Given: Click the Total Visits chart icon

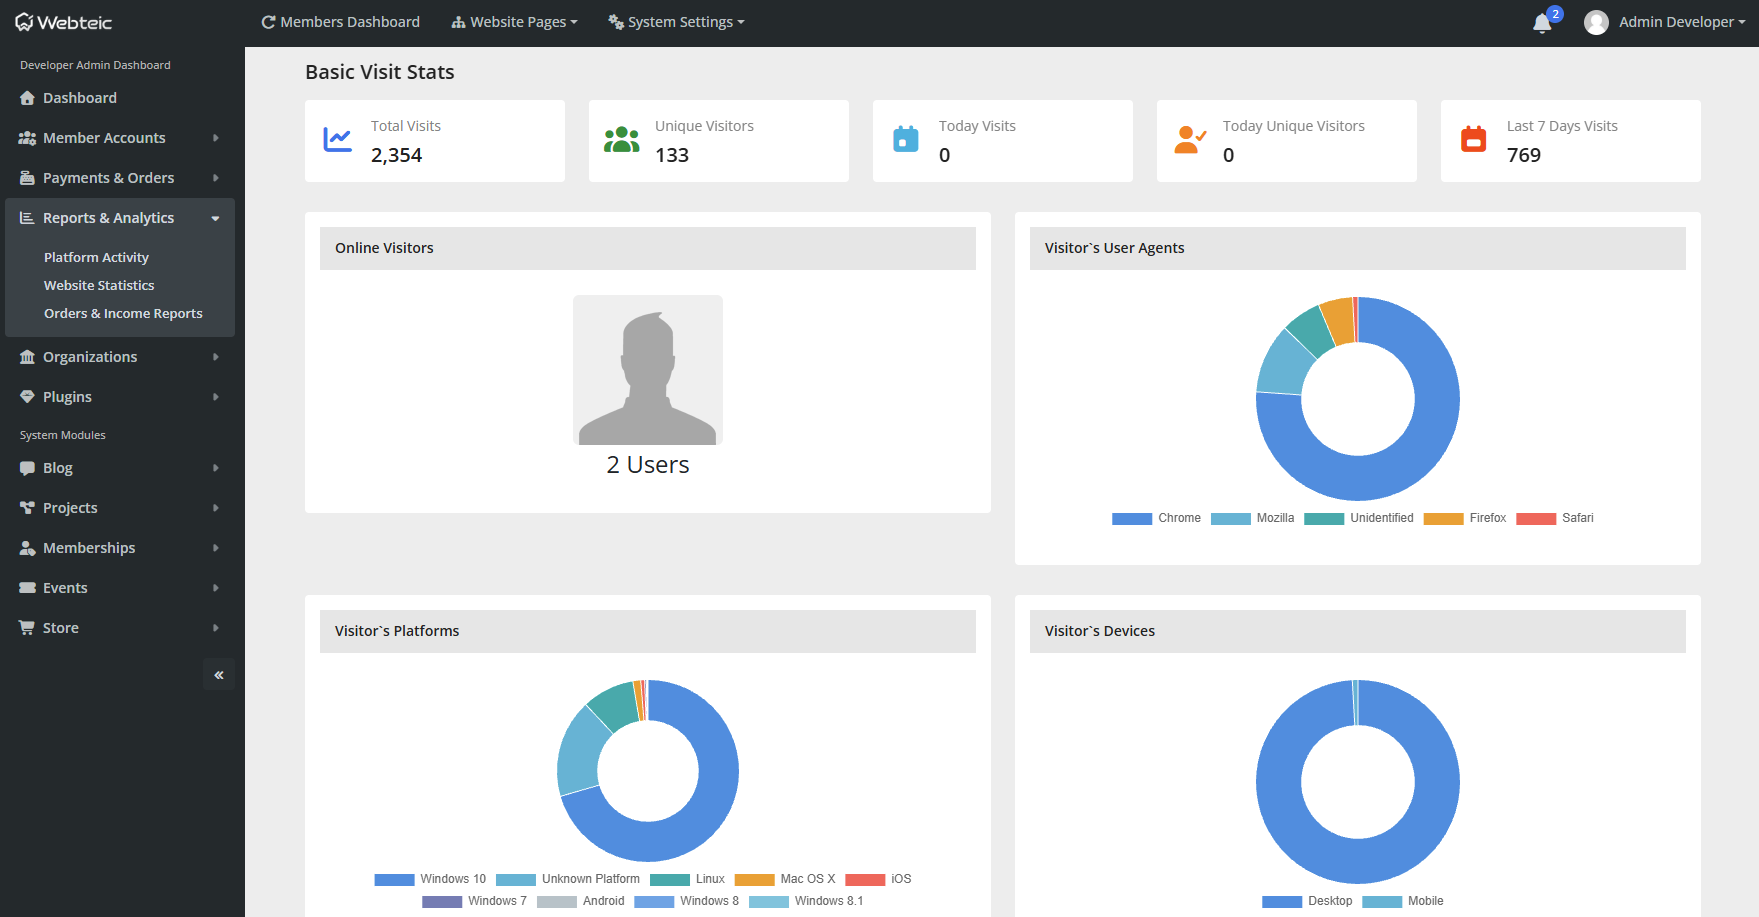Looking at the screenshot, I should click(338, 140).
